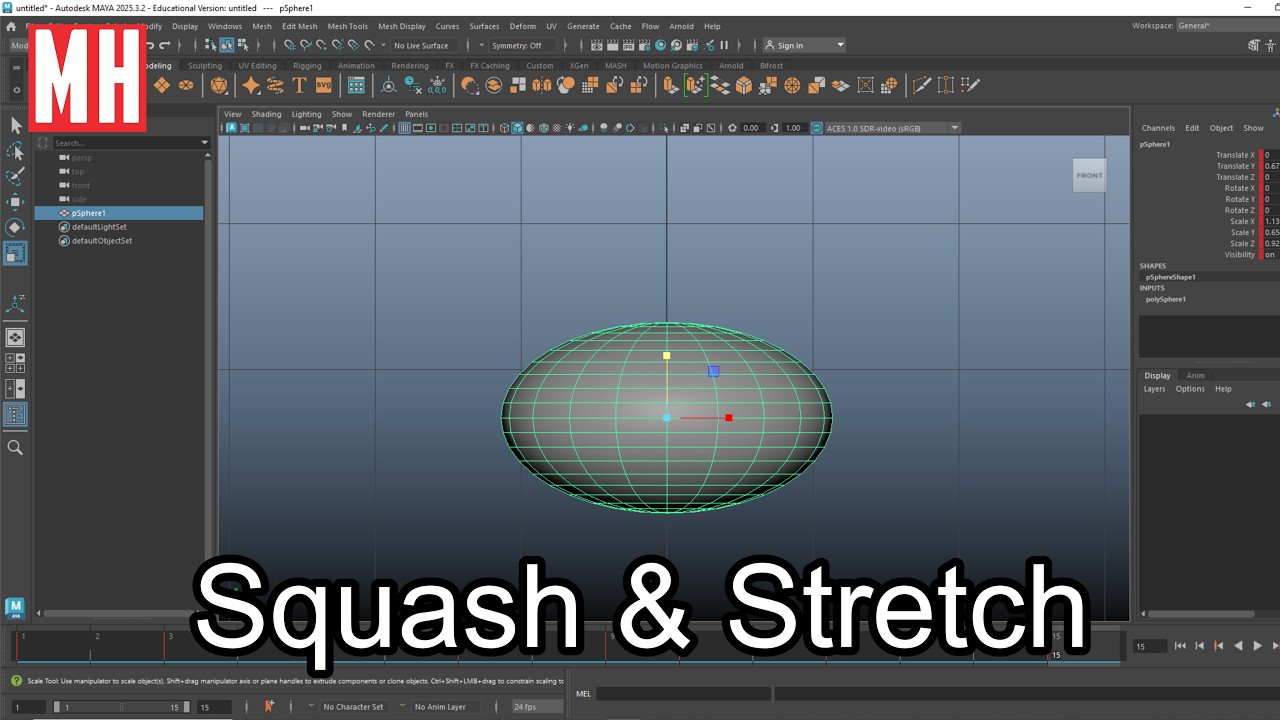Screen dimensions: 1280x720
Task: Click the MEL command input field
Action: pyautogui.click(x=683, y=693)
